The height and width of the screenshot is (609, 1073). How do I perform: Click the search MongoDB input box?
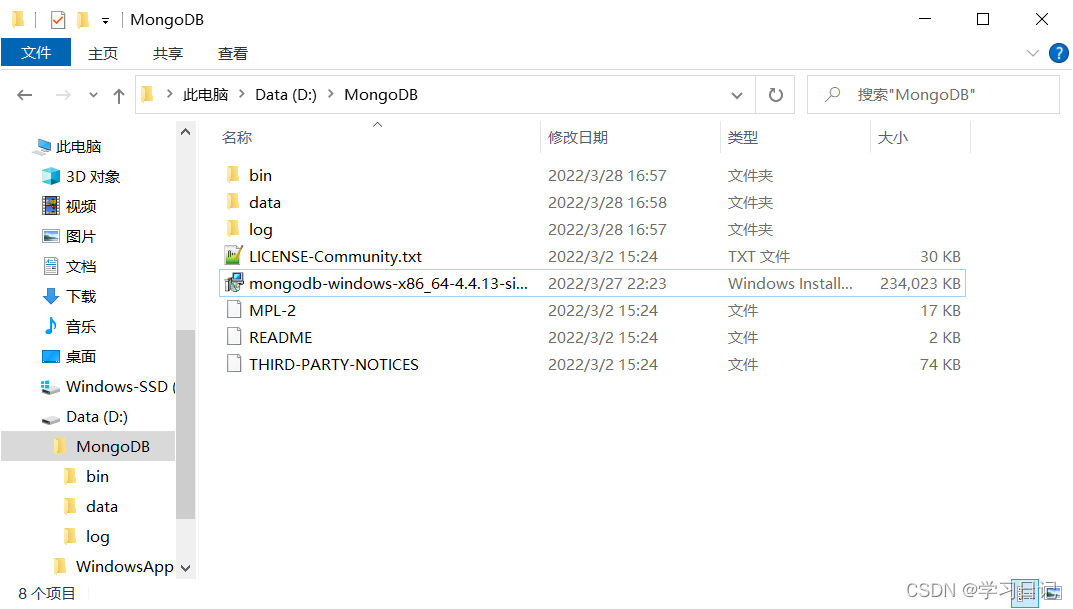933,94
